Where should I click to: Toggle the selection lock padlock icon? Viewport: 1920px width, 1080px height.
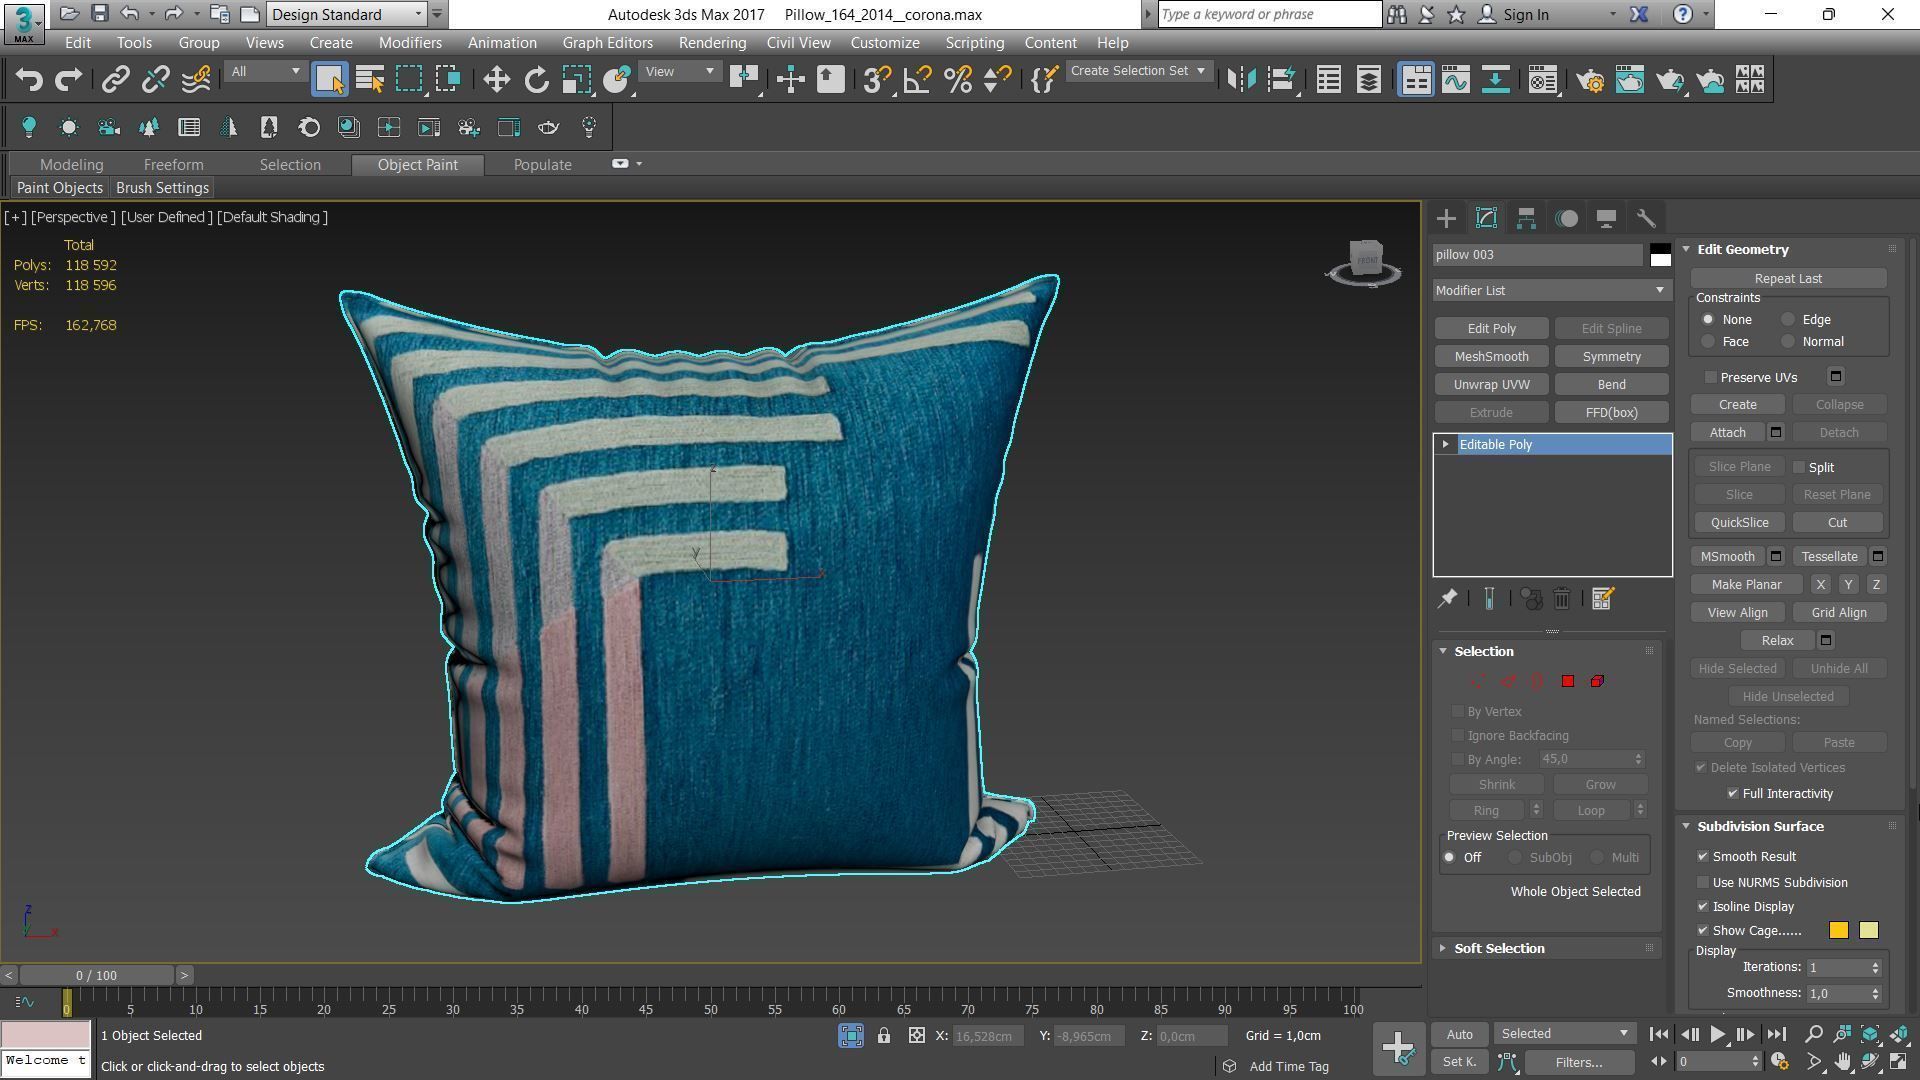[x=884, y=1036]
